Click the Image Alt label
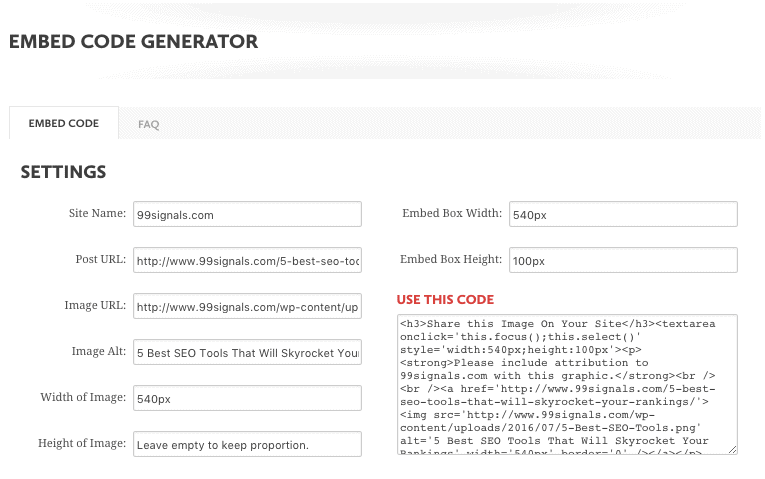This screenshot has width=765, height=479. (x=99, y=351)
